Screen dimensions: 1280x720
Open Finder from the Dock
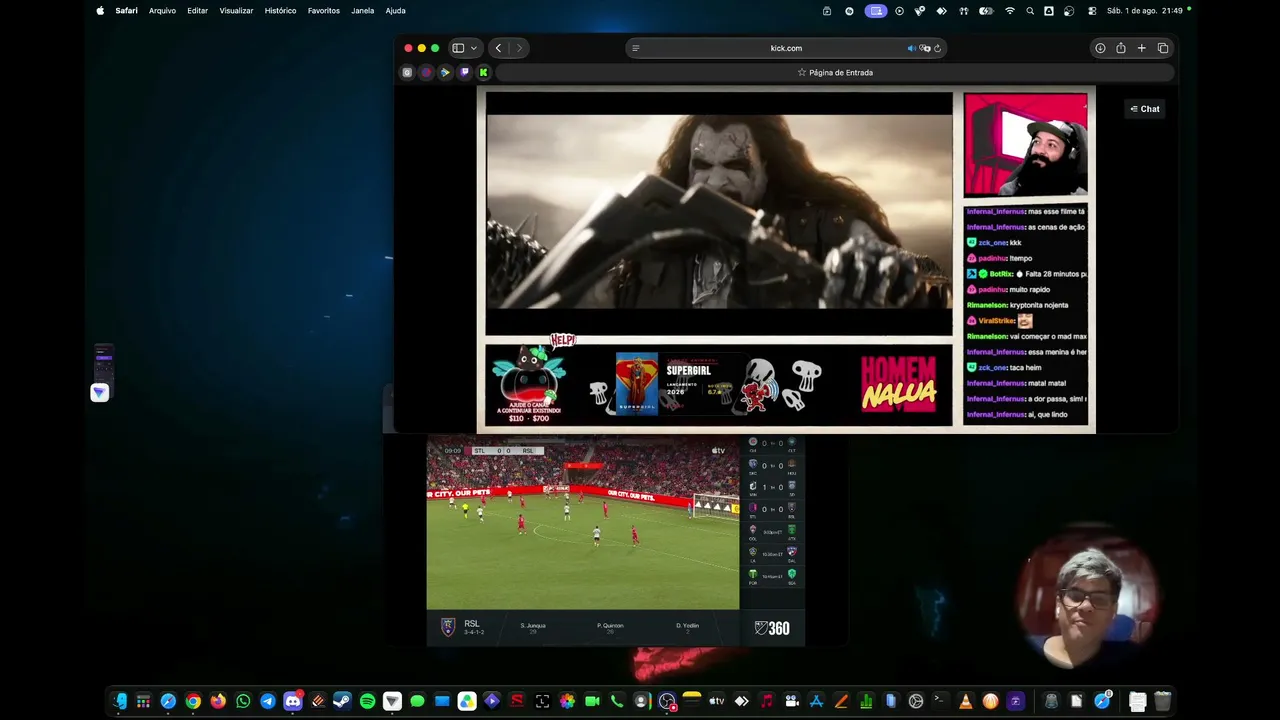(x=119, y=701)
